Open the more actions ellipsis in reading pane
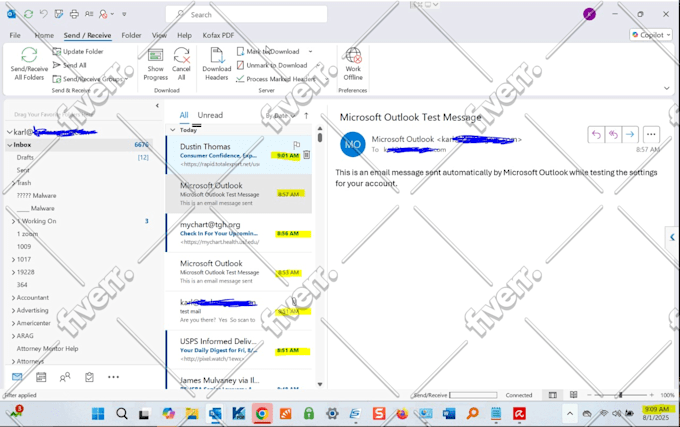The height and width of the screenshot is (427, 680). (x=651, y=134)
